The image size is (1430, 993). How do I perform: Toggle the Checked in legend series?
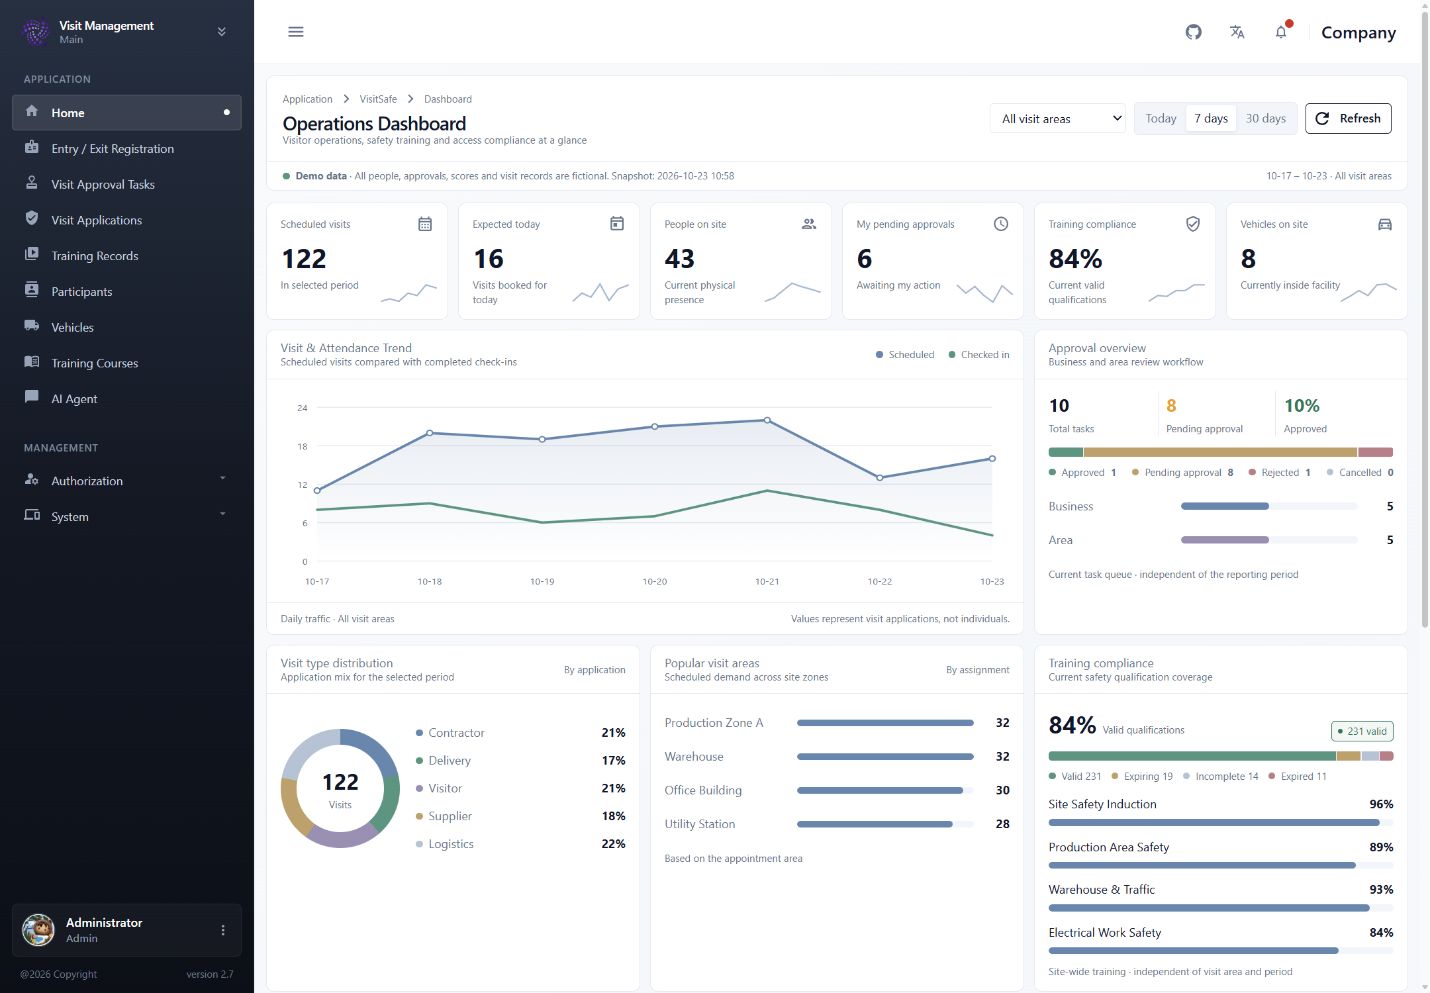pyautogui.click(x=979, y=355)
